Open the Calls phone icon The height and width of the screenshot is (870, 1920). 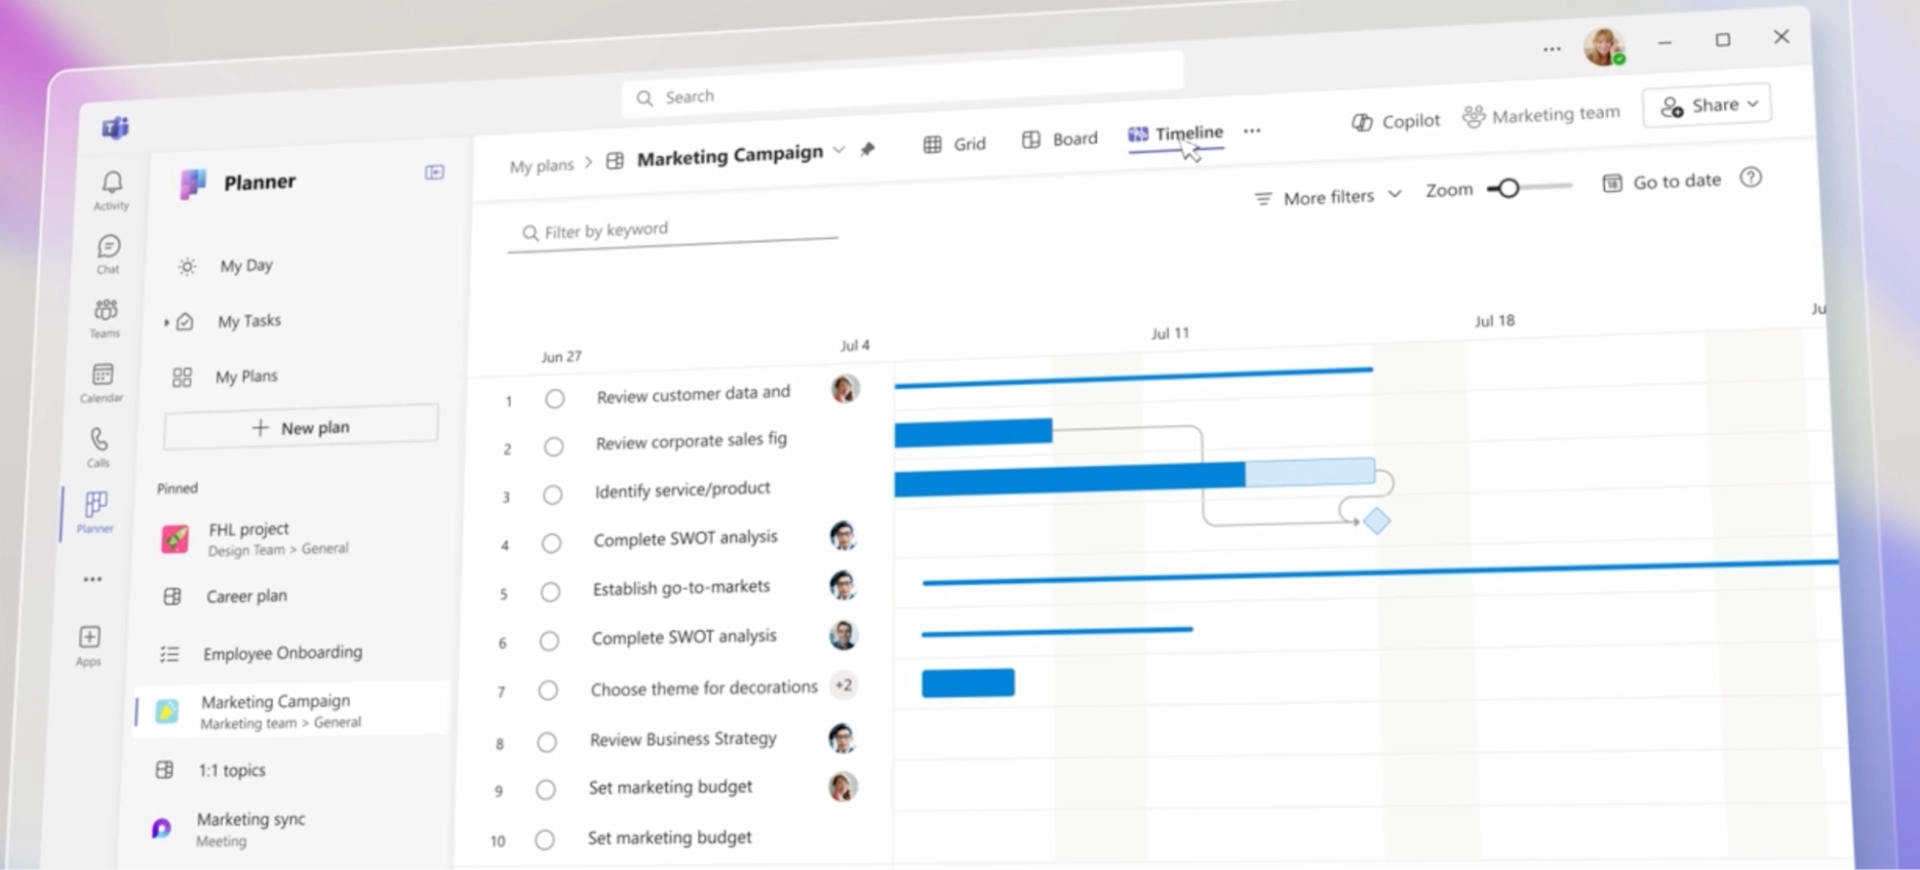pos(99,441)
